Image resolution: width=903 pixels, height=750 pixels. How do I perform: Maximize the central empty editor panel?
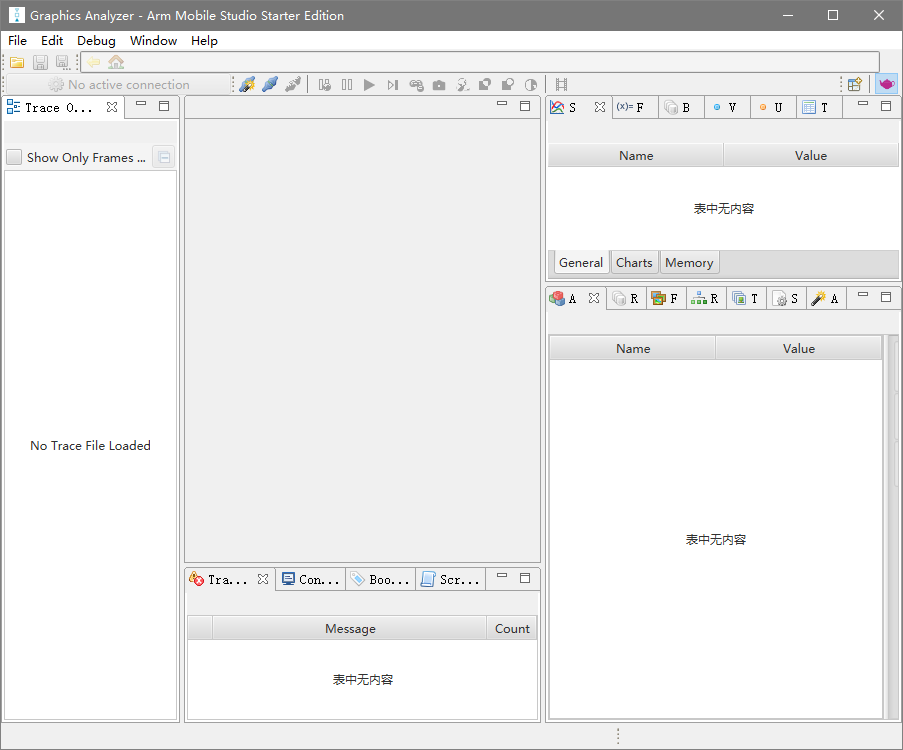pyautogui.click(x=525, y=106)
